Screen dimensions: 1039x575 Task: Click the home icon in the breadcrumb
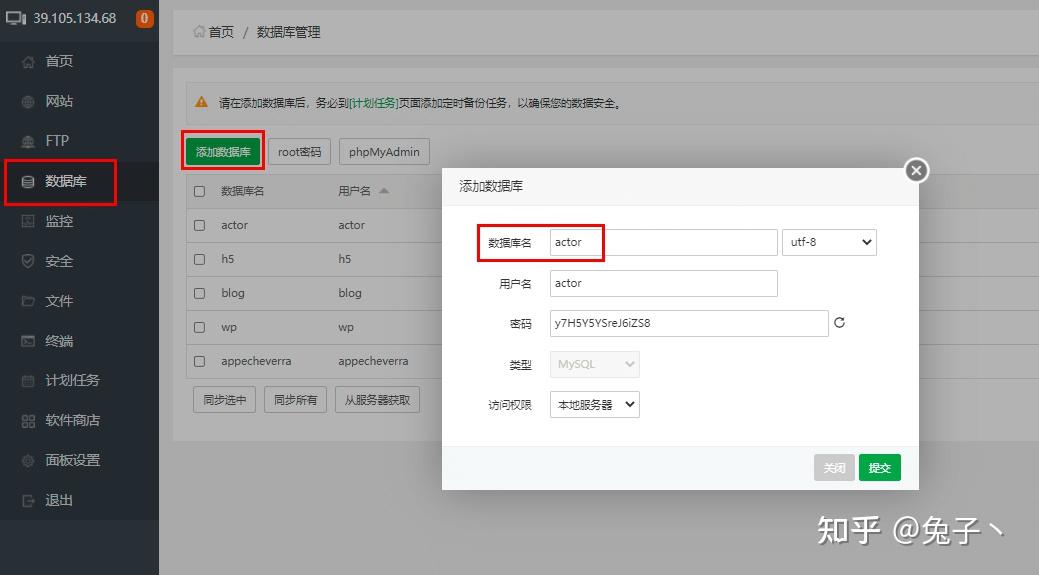[199, 32]
